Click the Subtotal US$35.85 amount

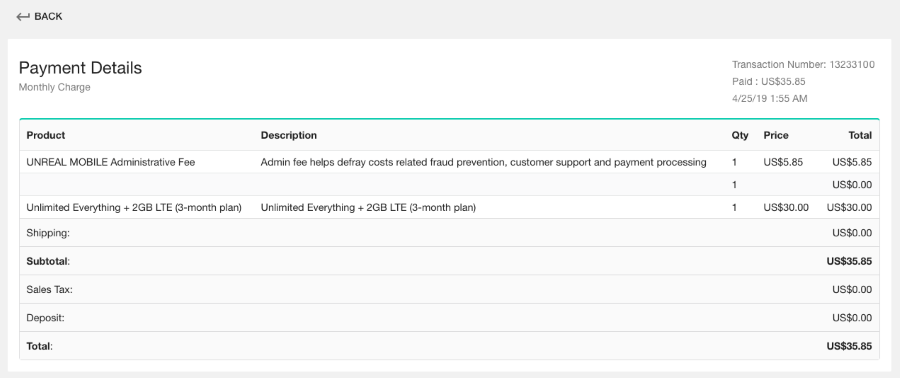click(x=849, y=262)
